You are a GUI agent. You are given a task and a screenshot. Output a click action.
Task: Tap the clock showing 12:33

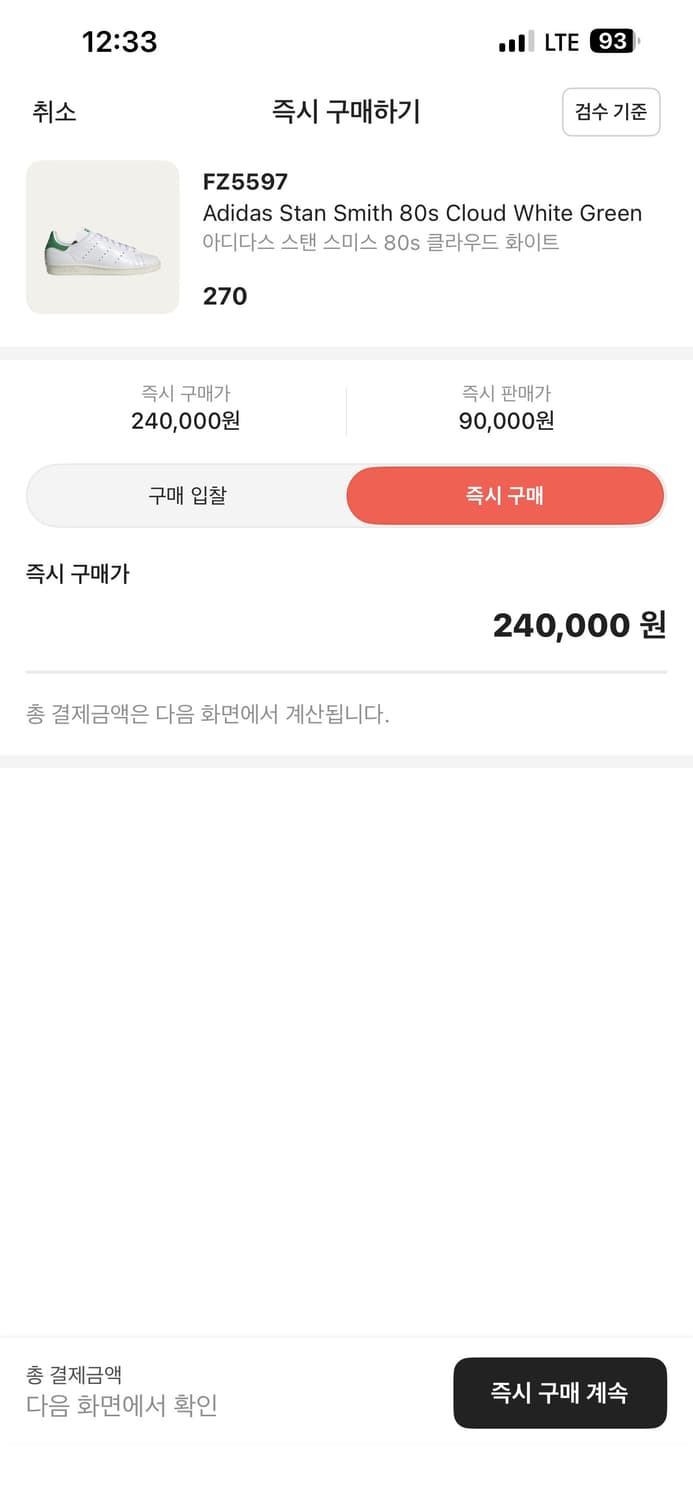coord(121,41)
